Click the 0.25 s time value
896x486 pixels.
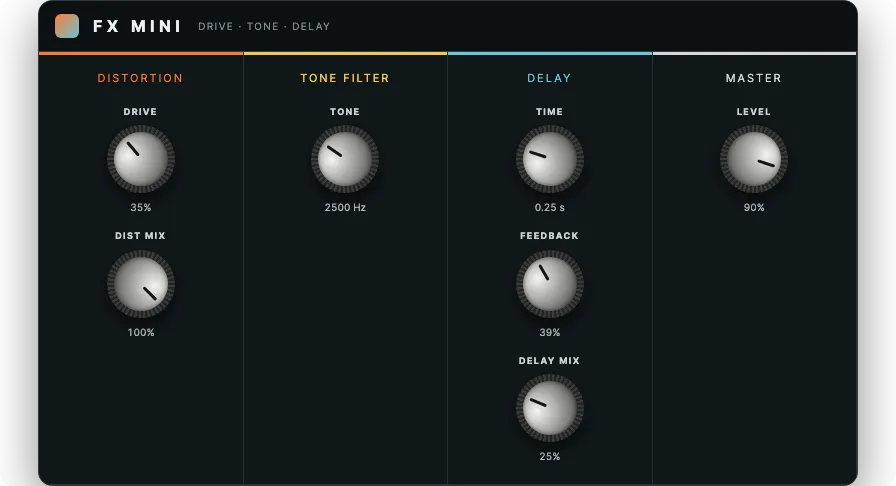(x=550, y=208)
